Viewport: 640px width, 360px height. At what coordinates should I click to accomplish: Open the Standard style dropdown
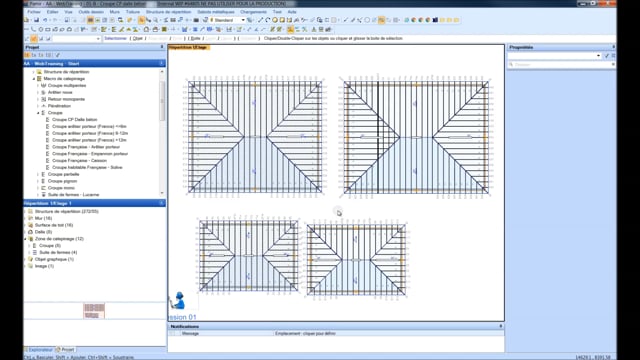tap(243, 20)
